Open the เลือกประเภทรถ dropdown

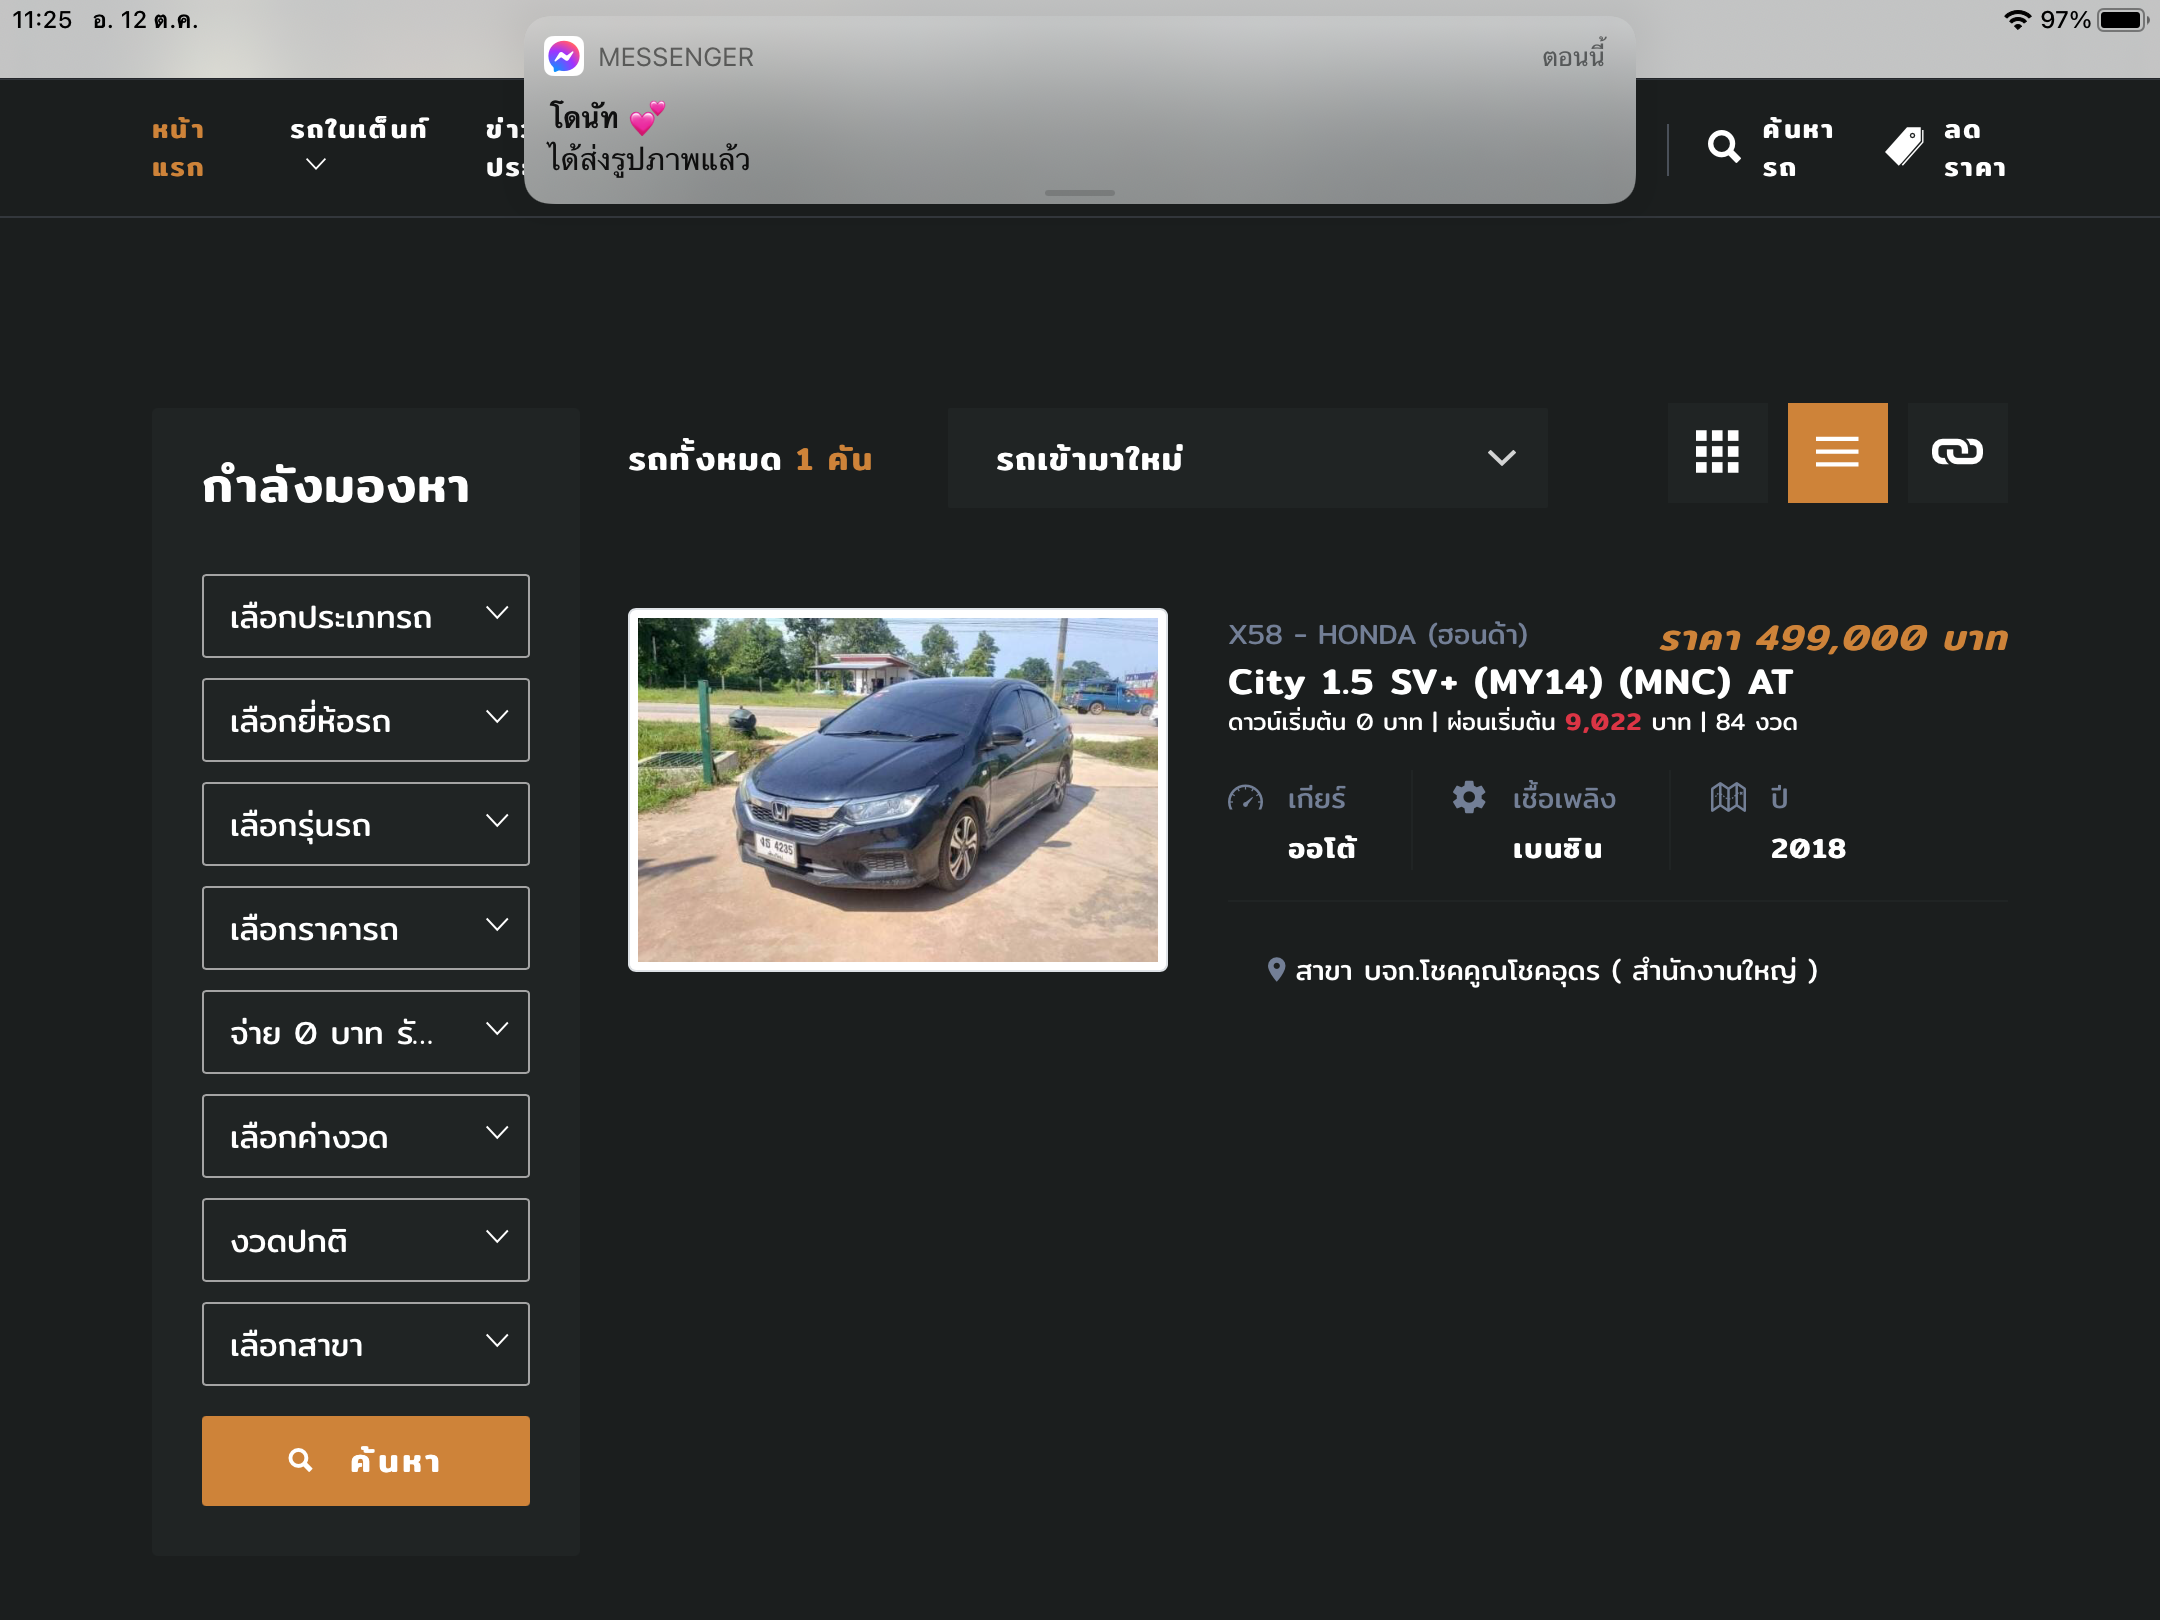365,616
